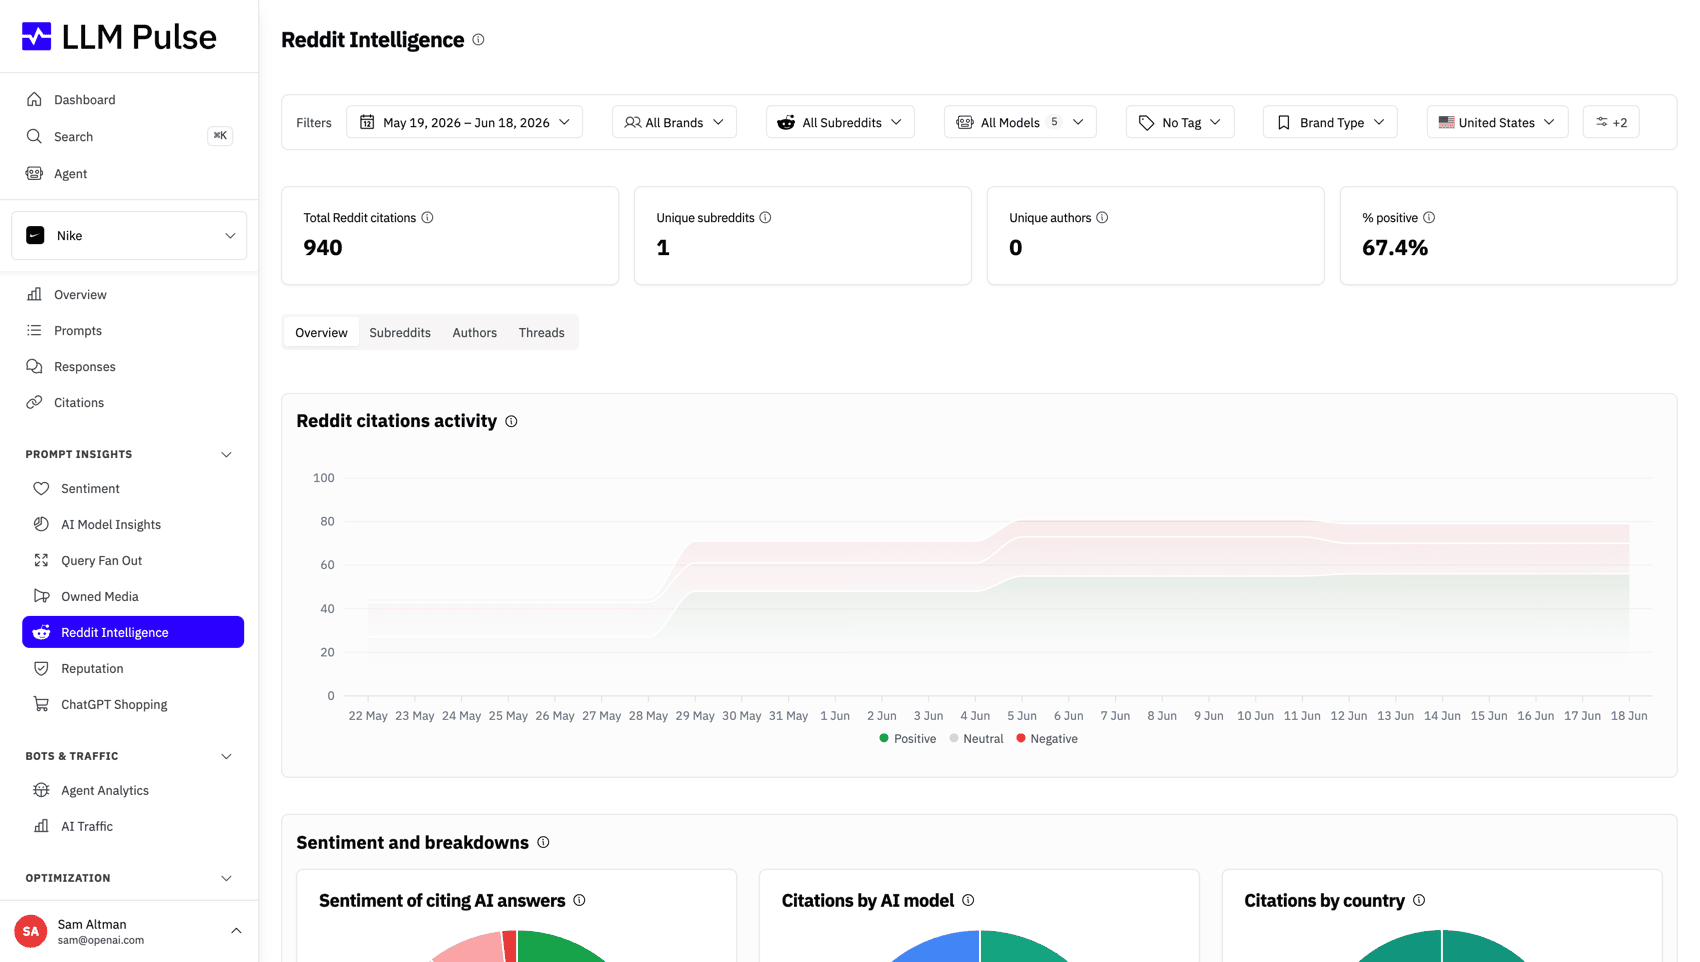Click info icon next to % positive

pos(1429,217)
